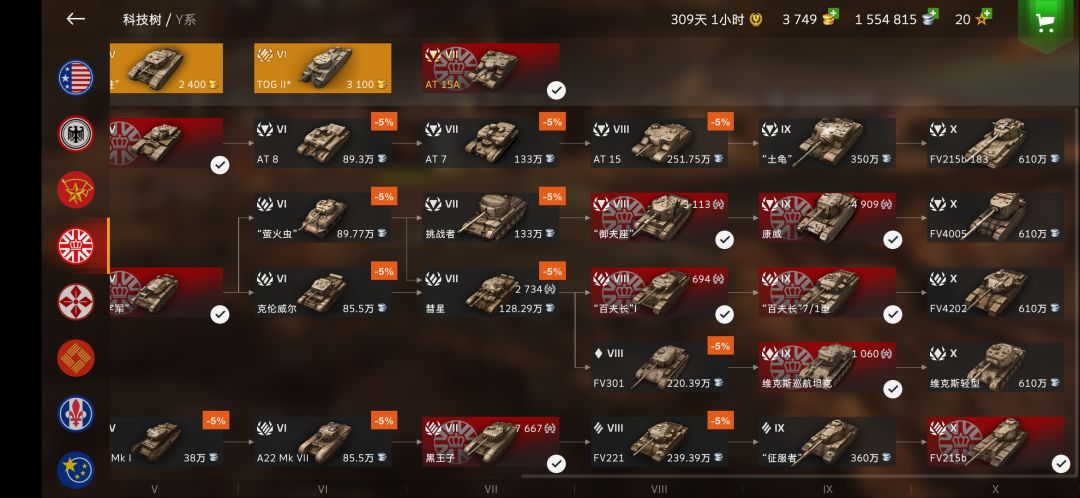
Task: Open the FV215b 183 tank card
Action: 995,143
